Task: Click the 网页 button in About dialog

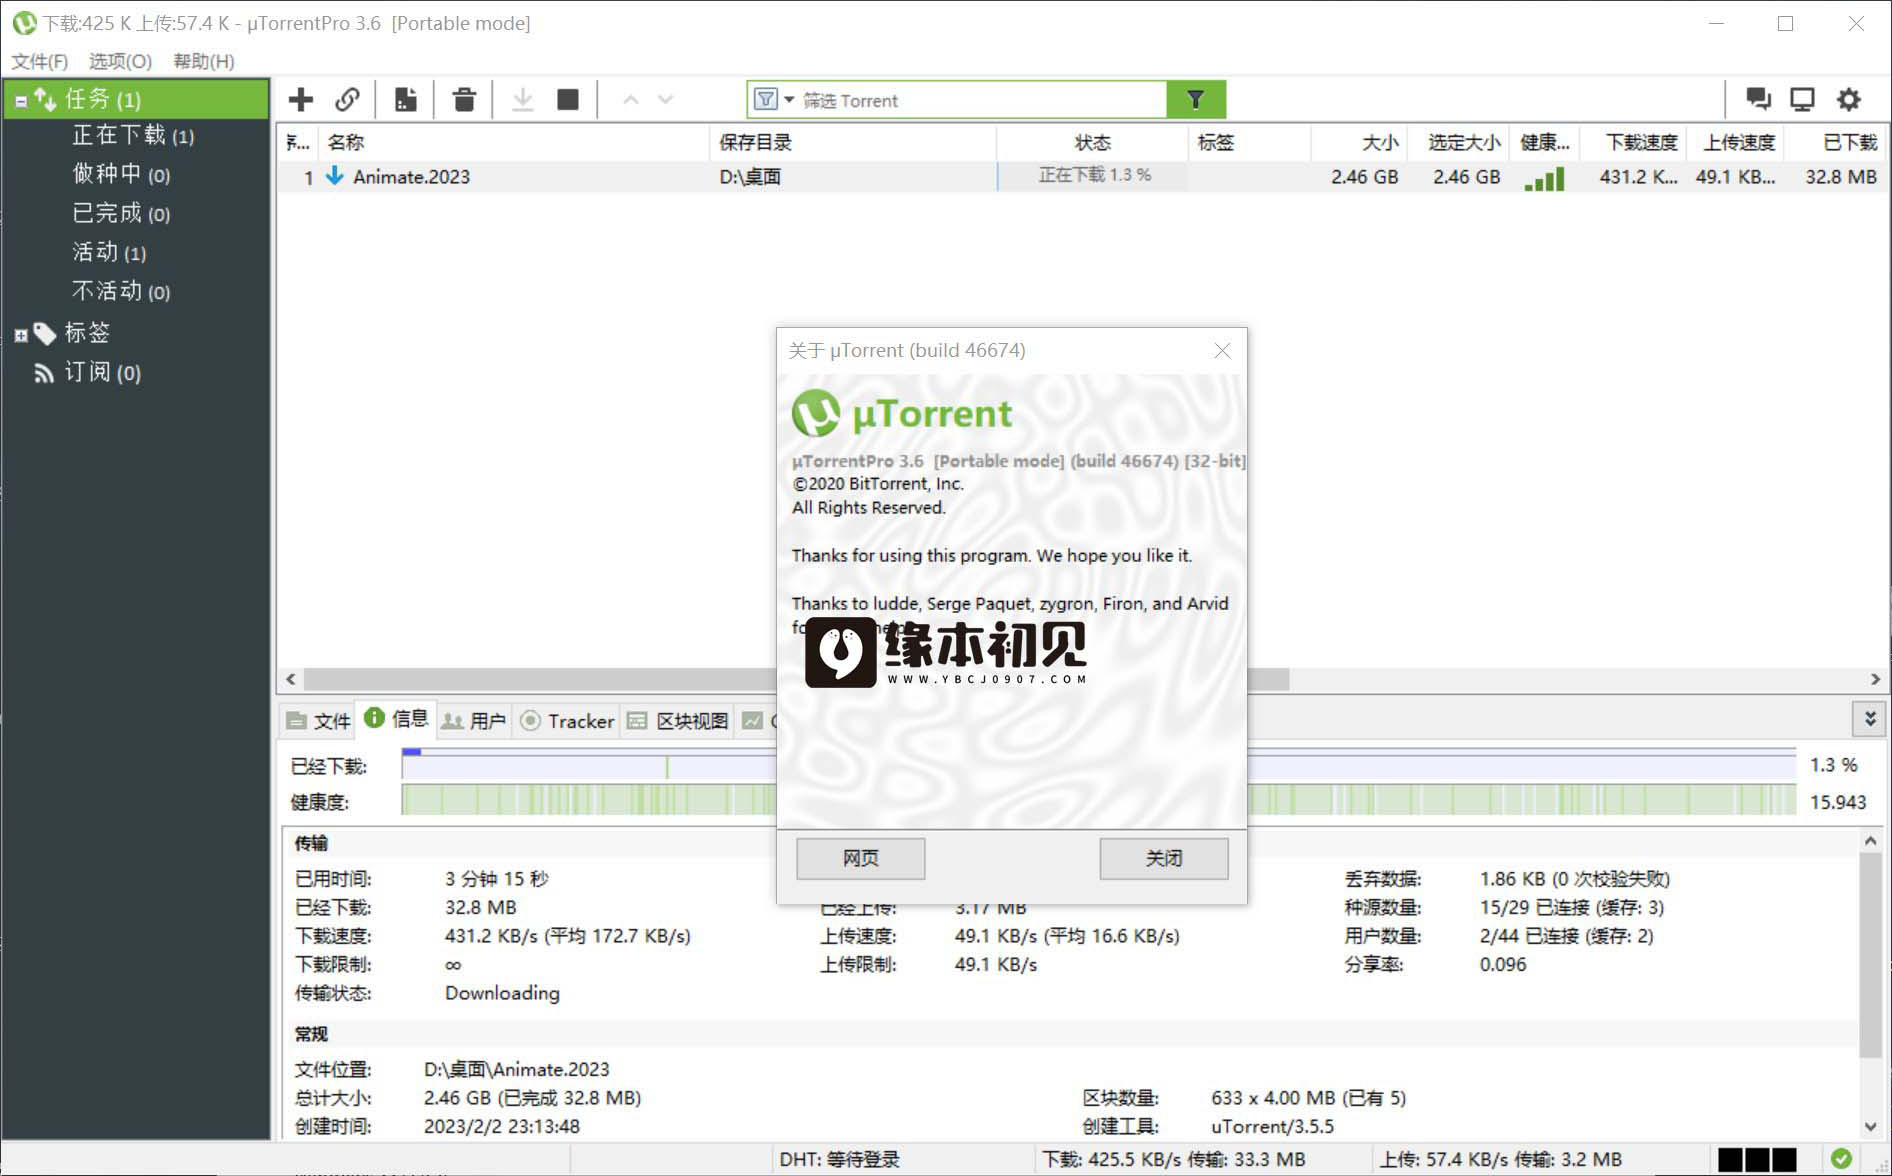Action: (860, 858)
